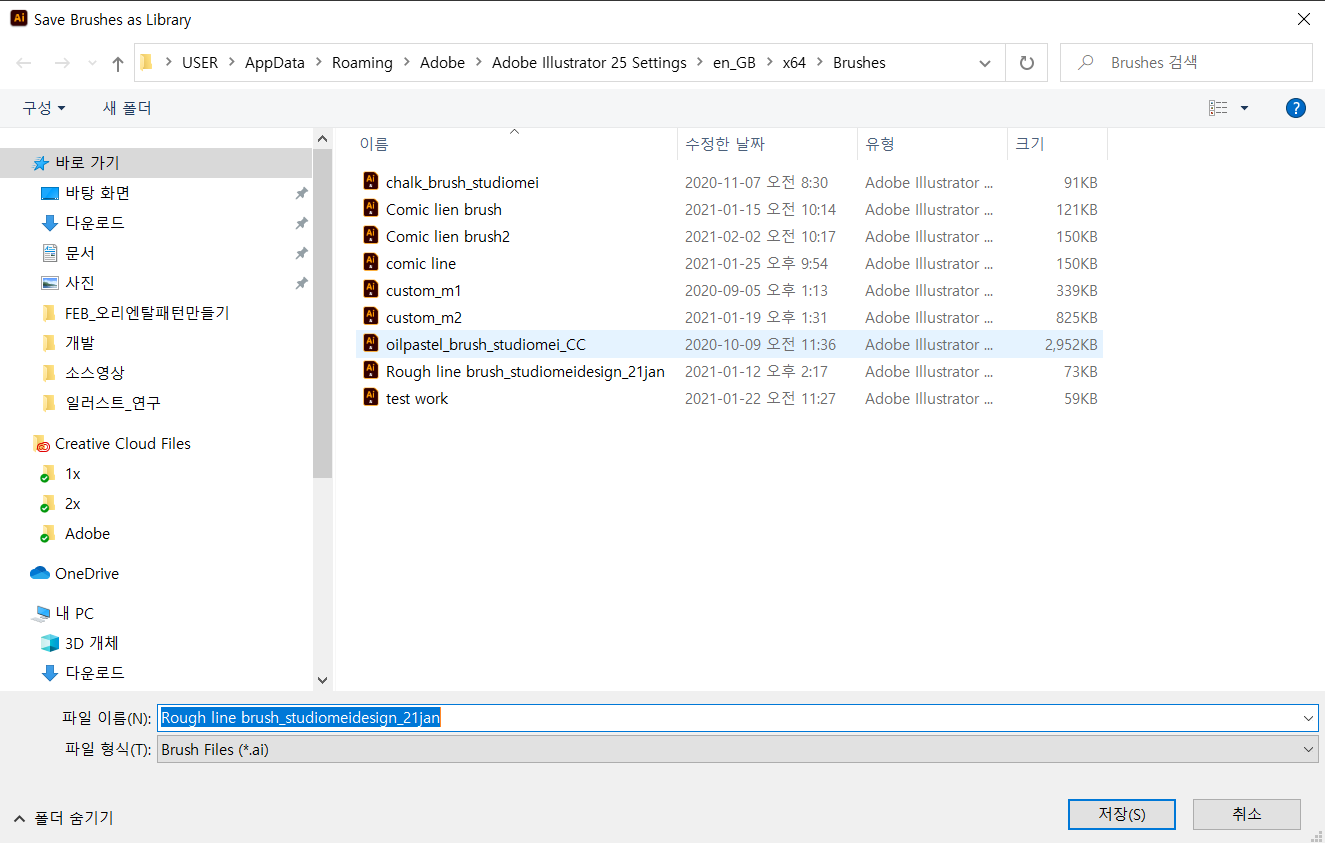Click the navigation pane scroll up arrow
The height and width of the screenshot is (843, 1325).
322,139
